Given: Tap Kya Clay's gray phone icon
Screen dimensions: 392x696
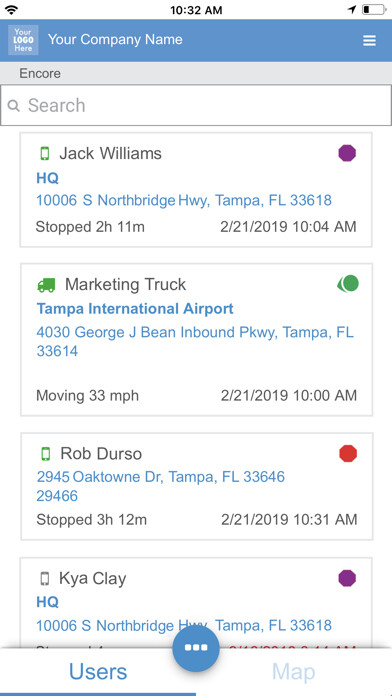Looking at the screenshot, I should tap(44, 578).
